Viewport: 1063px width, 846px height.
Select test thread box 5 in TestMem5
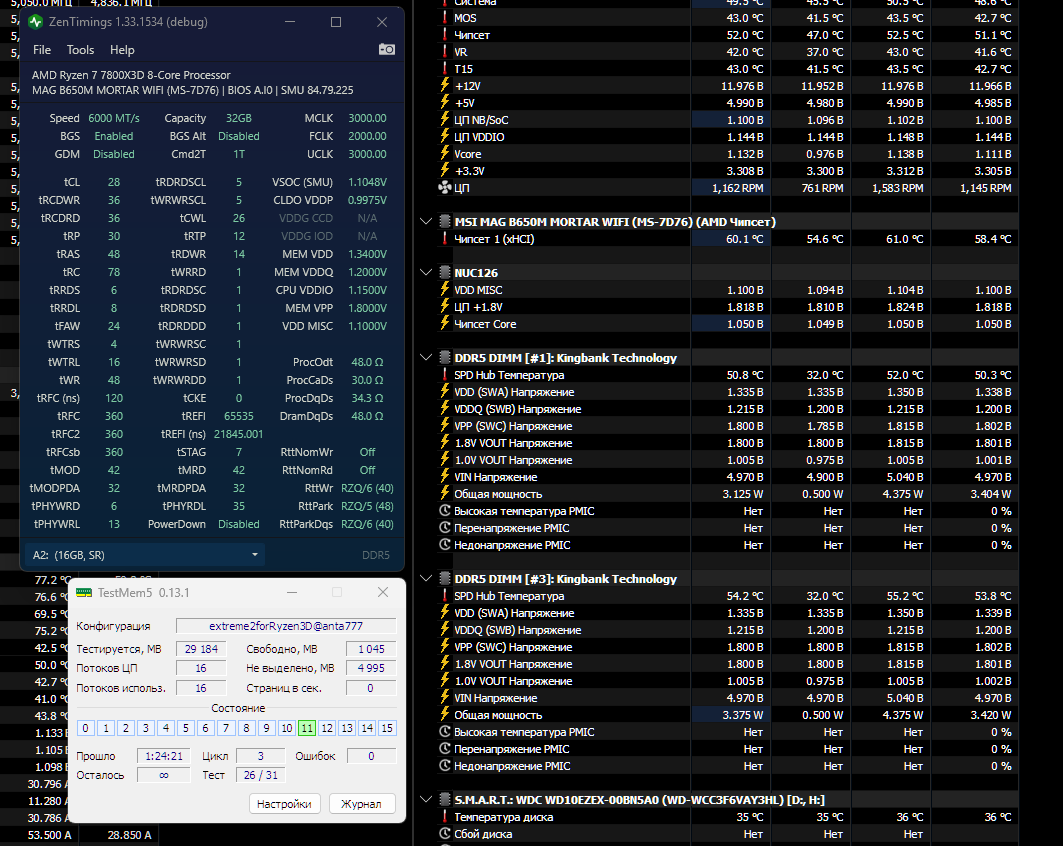[186, 728]
